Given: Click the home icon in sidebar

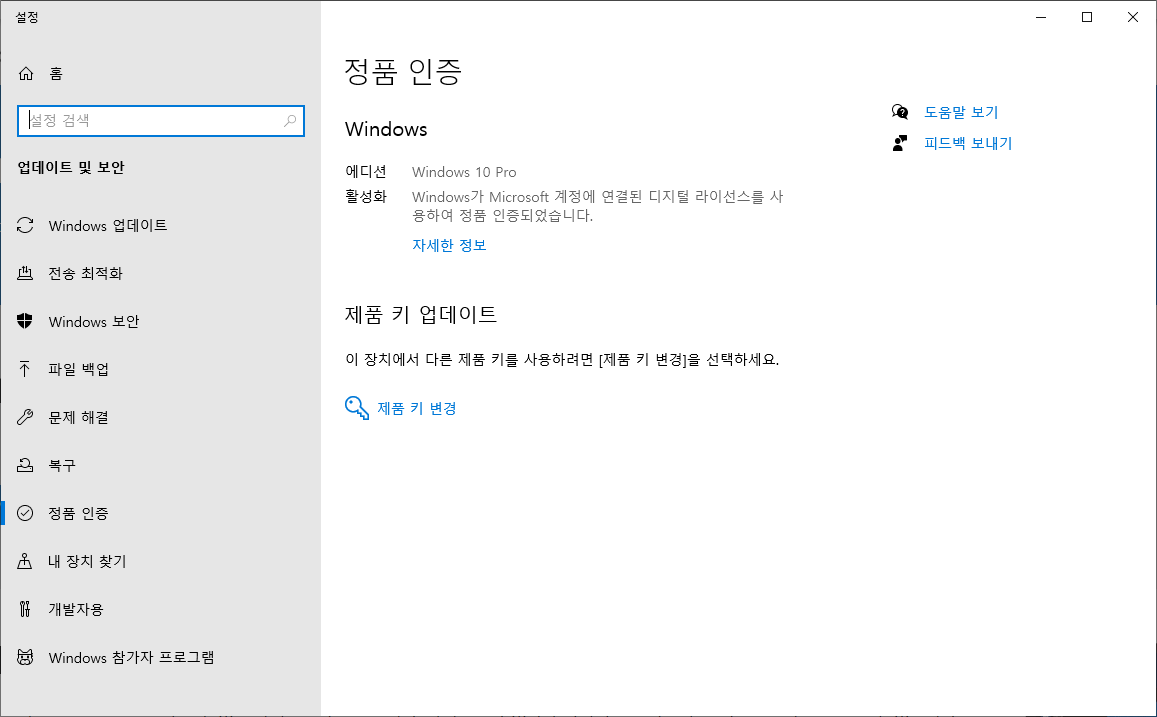Looking at the screenshot, I should (26, 74).
